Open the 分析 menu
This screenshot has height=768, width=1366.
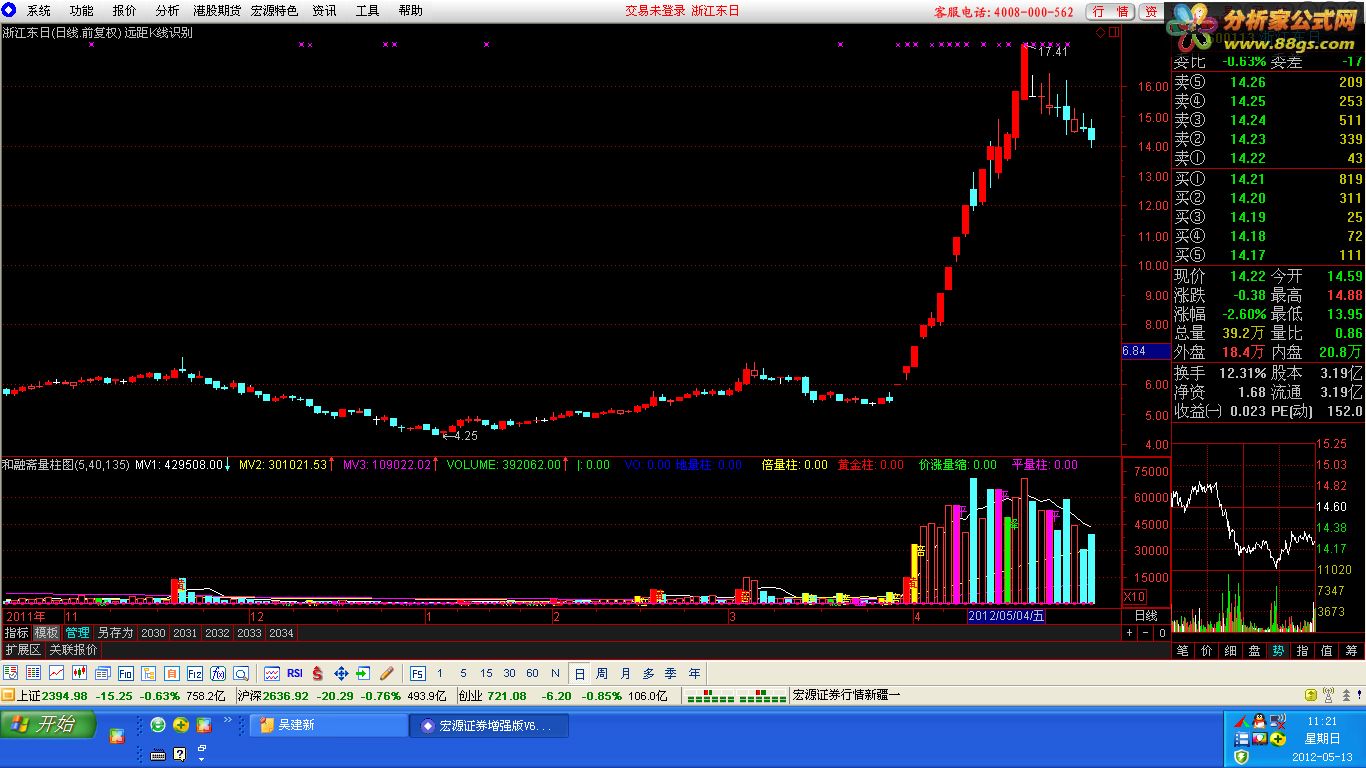point(167,11)
